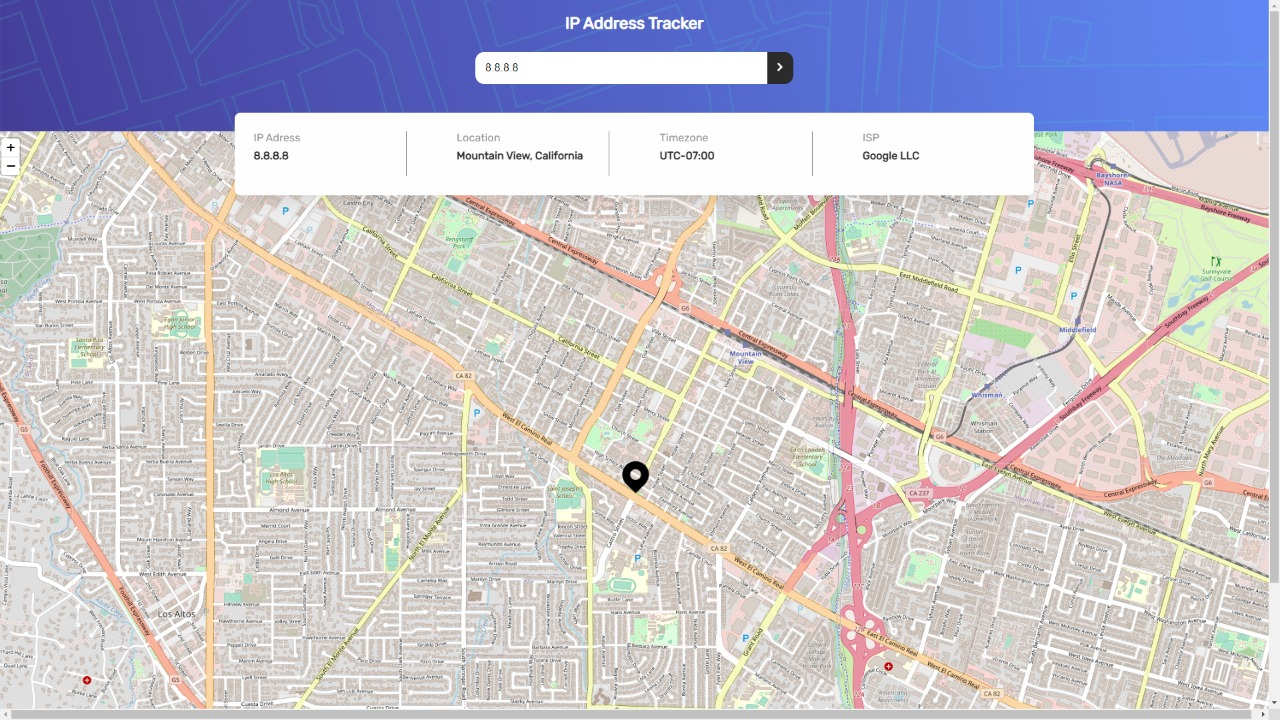Click the CA 237 highway shield
Screen dimensions: 1280x720
point(919,492)
